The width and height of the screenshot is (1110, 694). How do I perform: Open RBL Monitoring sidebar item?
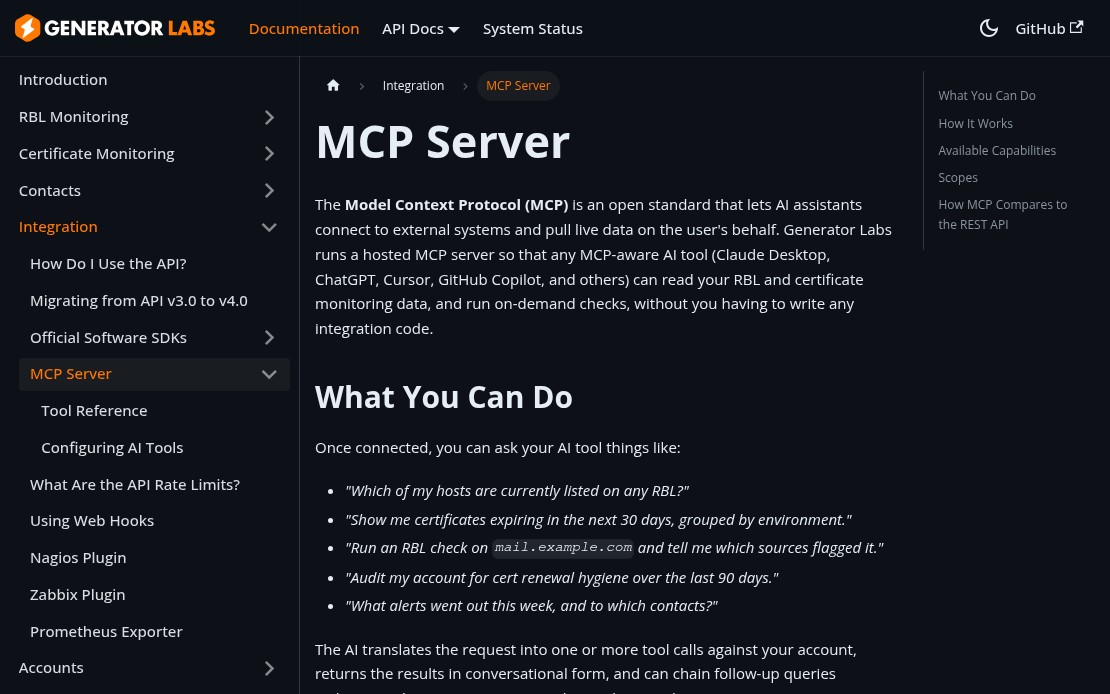click(74, 117)
